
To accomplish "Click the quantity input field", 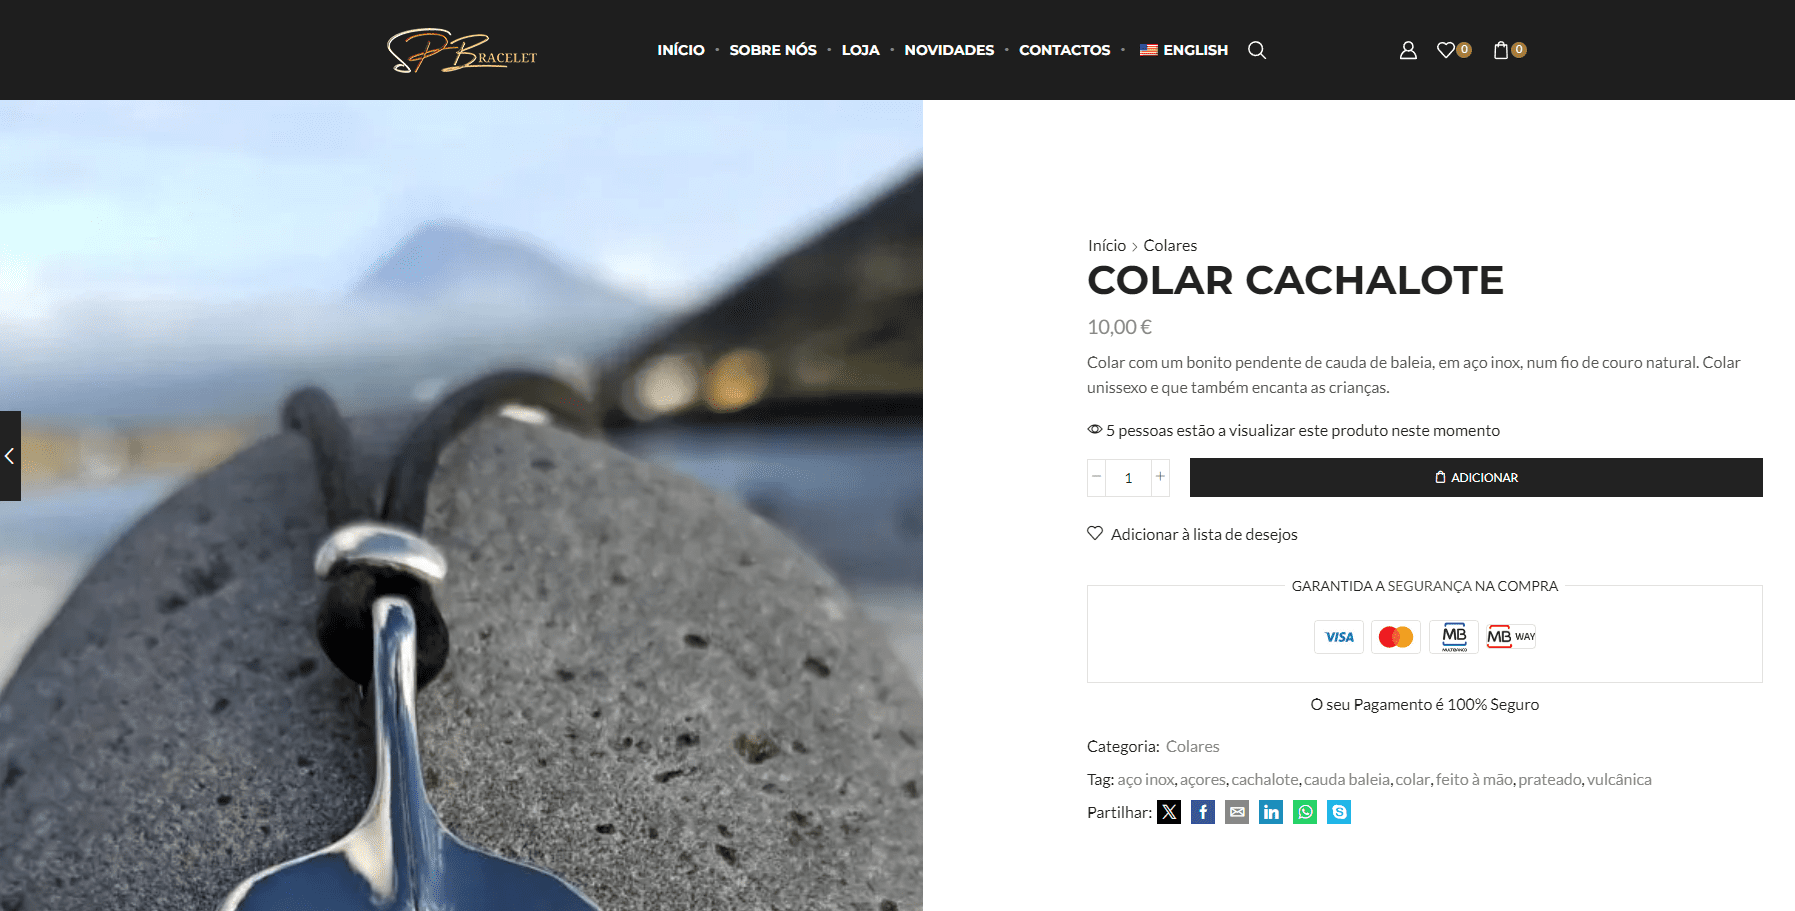I will click(x=1129, y=477).
